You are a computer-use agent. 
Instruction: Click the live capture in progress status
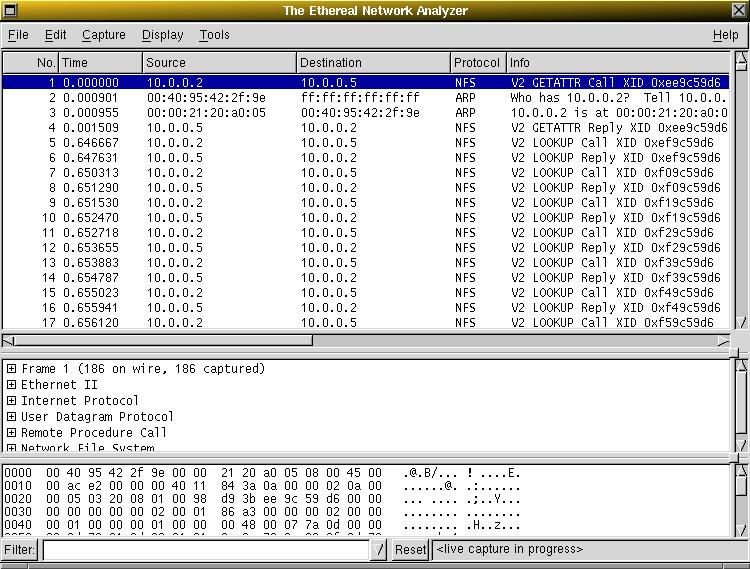(x=509, y=549)
